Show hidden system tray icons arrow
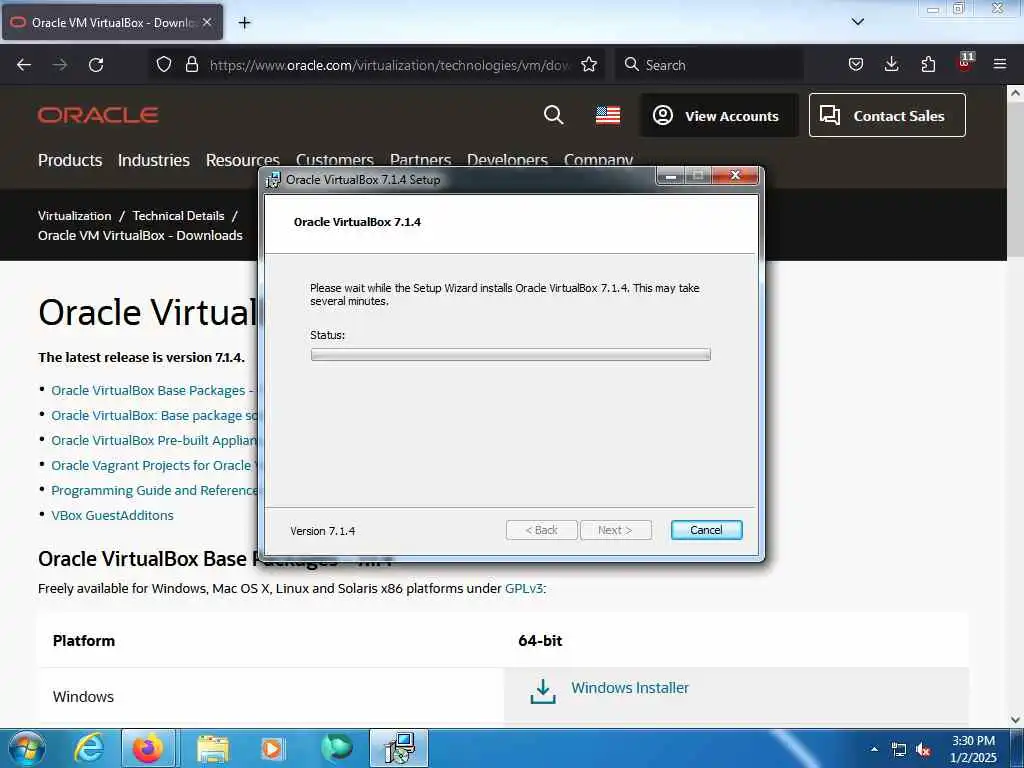This screenshot has height=768, width=1024. click(874, 749)
